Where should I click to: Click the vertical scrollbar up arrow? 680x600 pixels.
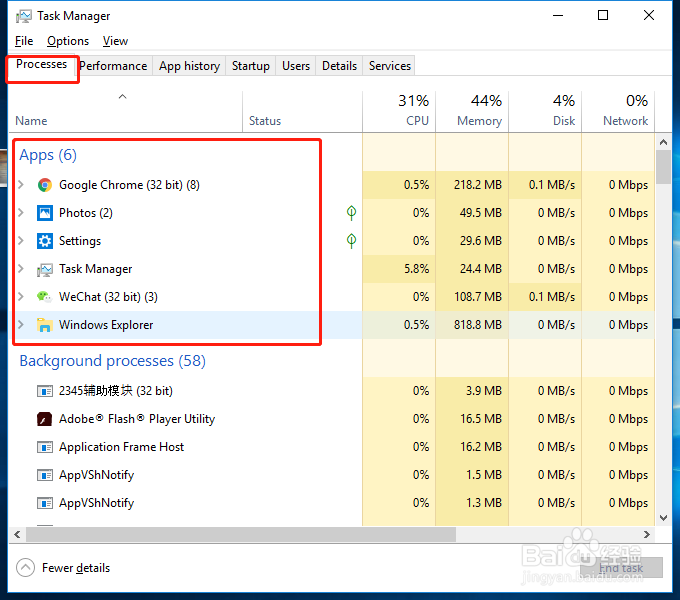pos(663,142)
